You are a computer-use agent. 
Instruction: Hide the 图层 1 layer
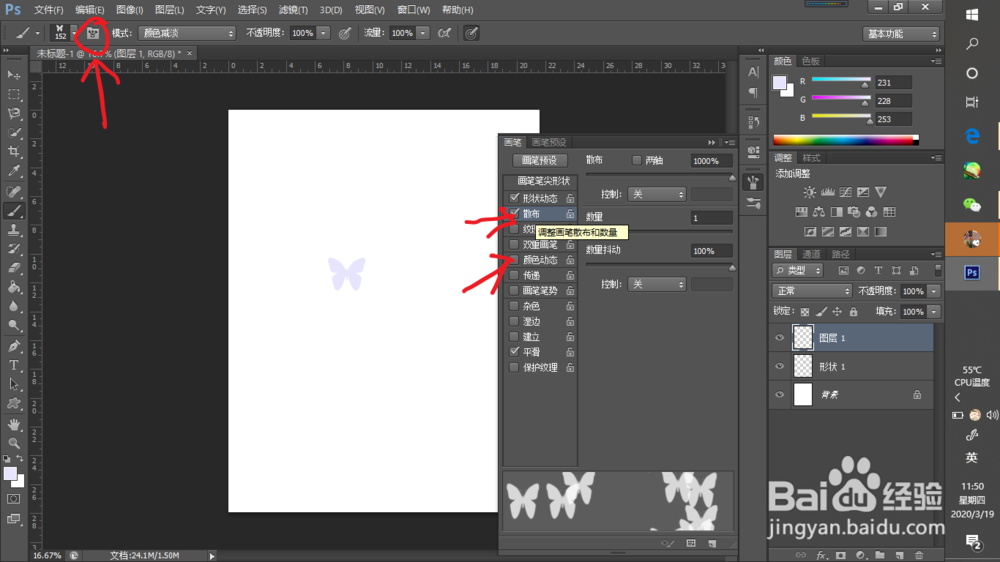[779, 338]
